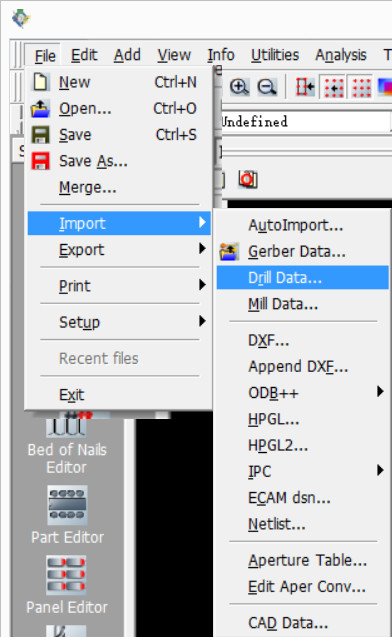
Task: Choose Save As... in the File menu
Action: [x=119, y=161]
